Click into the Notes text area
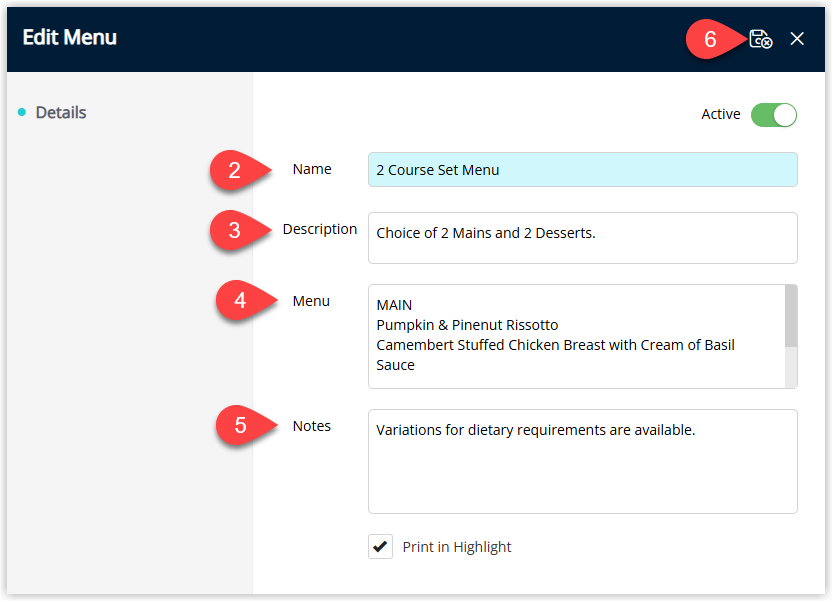This screenshot has width=833, height=602. pos(582,461)
